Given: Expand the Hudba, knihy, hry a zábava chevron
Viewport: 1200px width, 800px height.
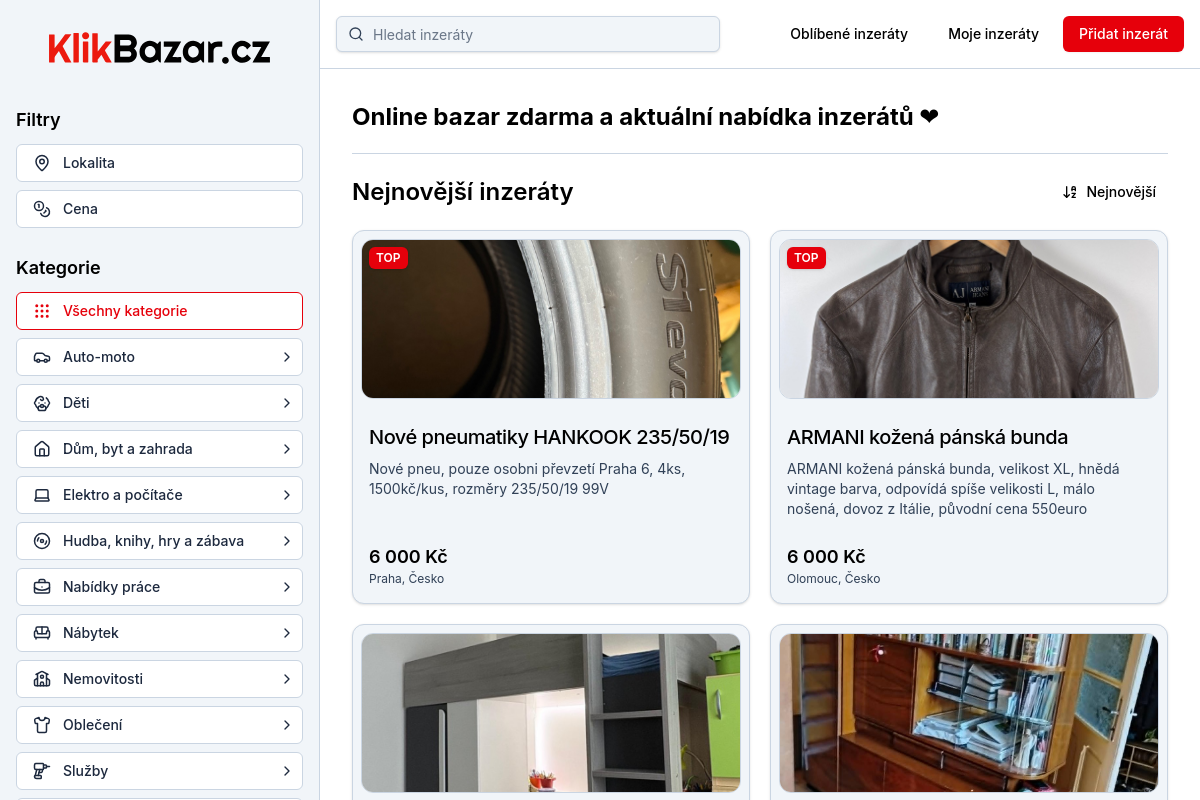Looking at the screenshot, I should 286,541.
